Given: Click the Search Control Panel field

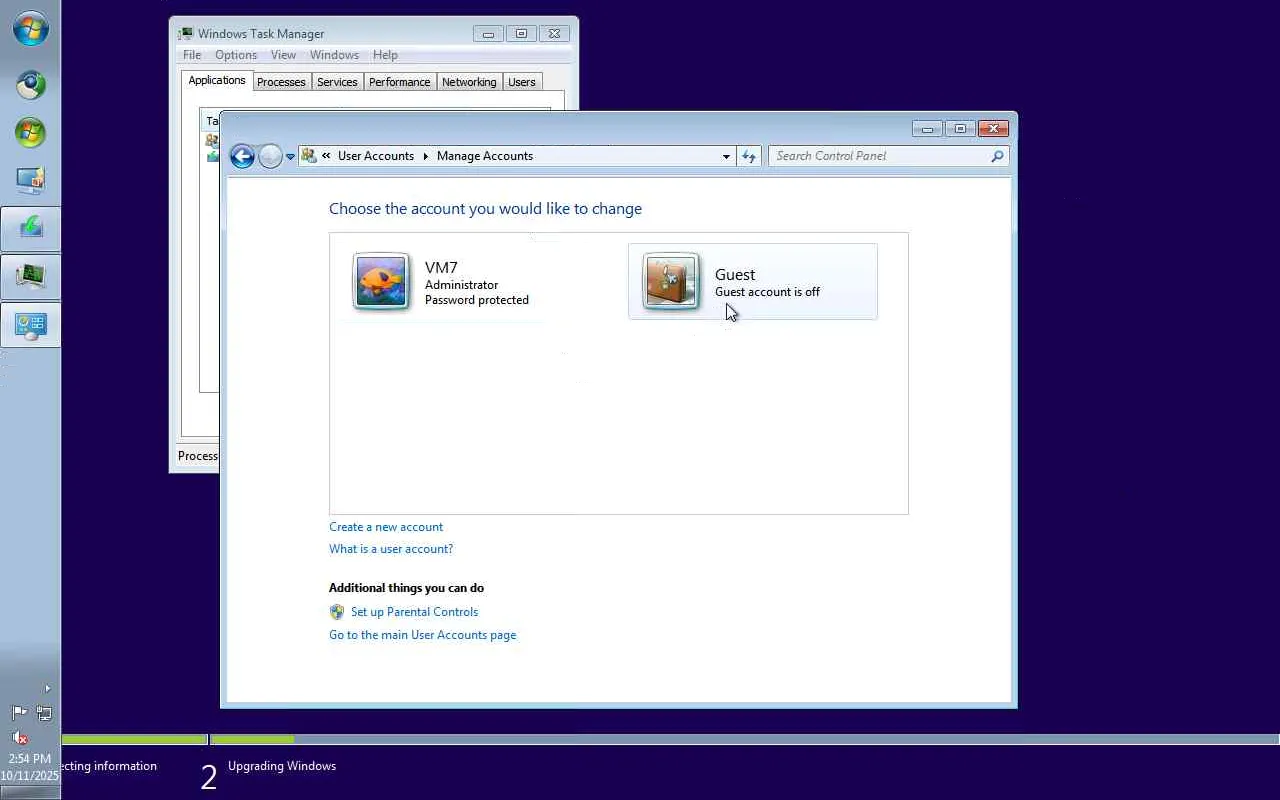Looking at the screenshot, I should coord(888,156).
